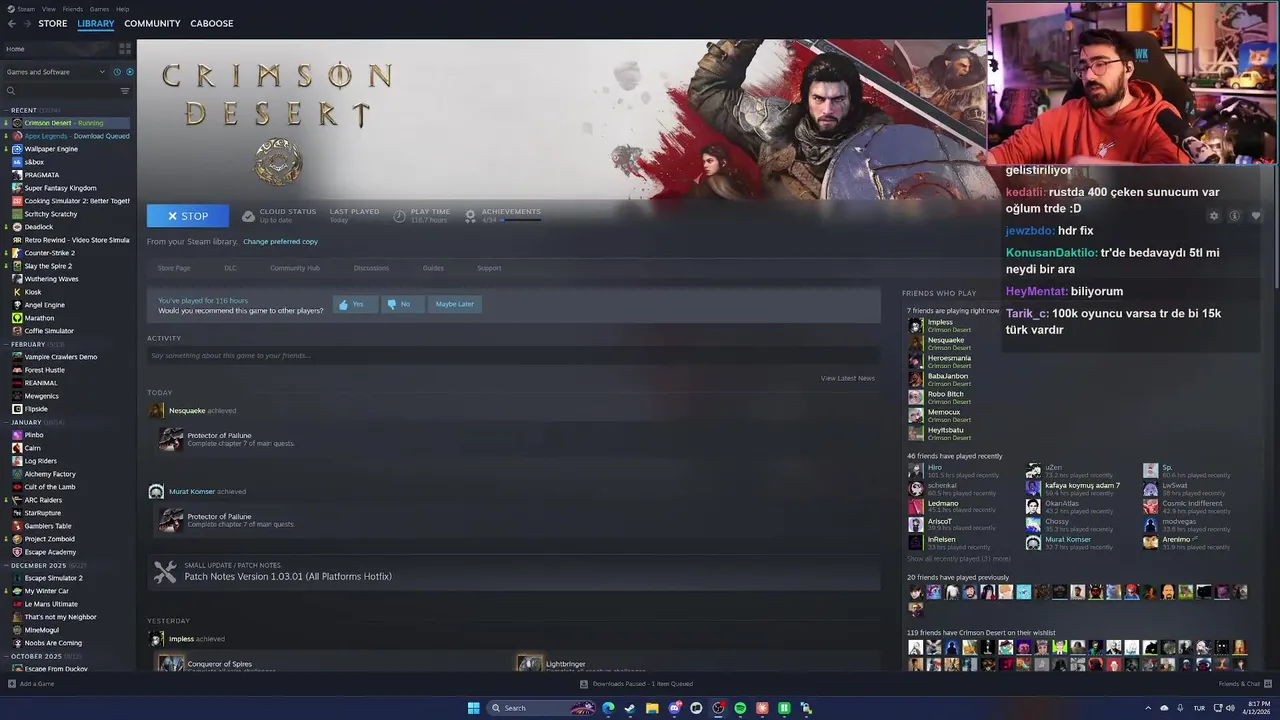1280x720 pixels.
Task: Favorite the game with heart icon
Action: 1256,216
